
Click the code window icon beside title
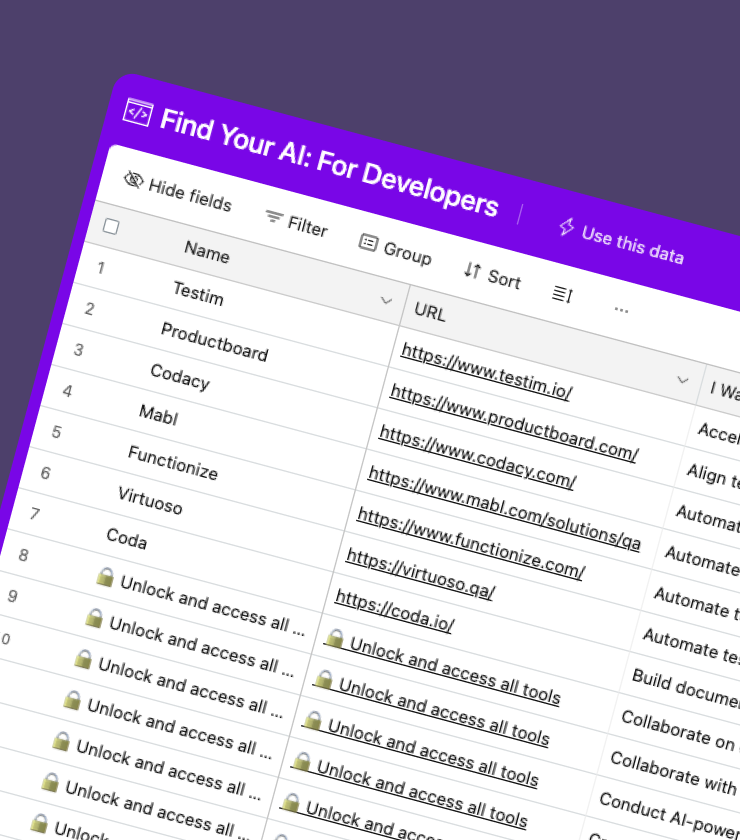coord(138,112)
